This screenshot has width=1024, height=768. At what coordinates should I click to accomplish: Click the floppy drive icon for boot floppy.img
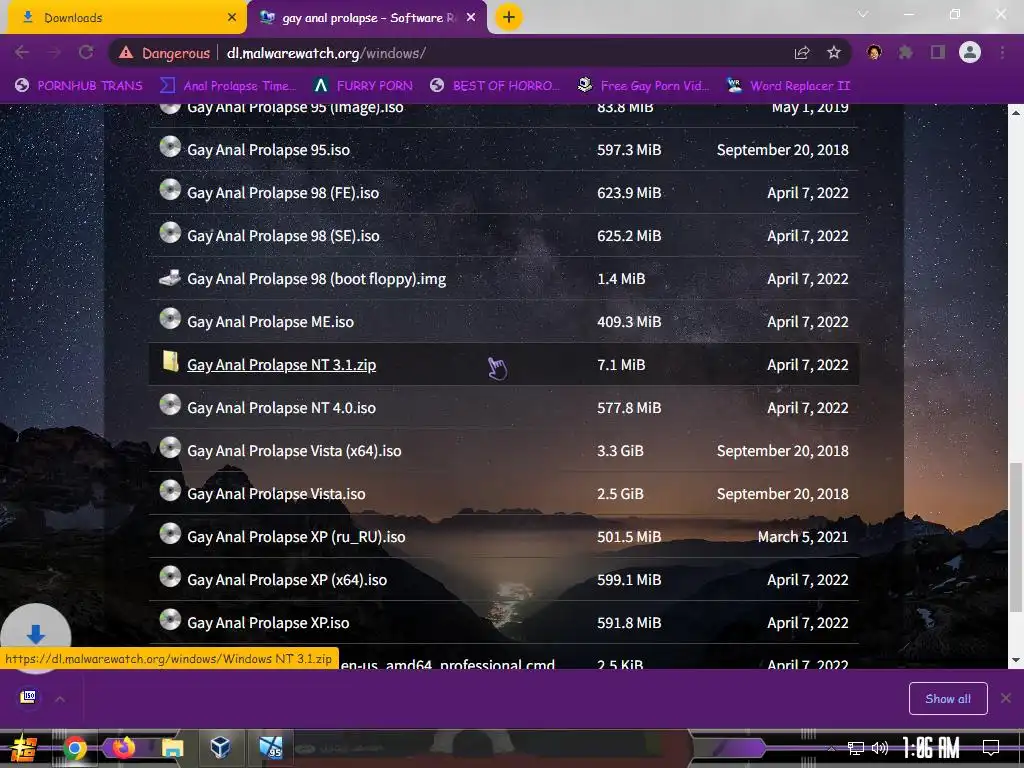(x=170, y=278)
